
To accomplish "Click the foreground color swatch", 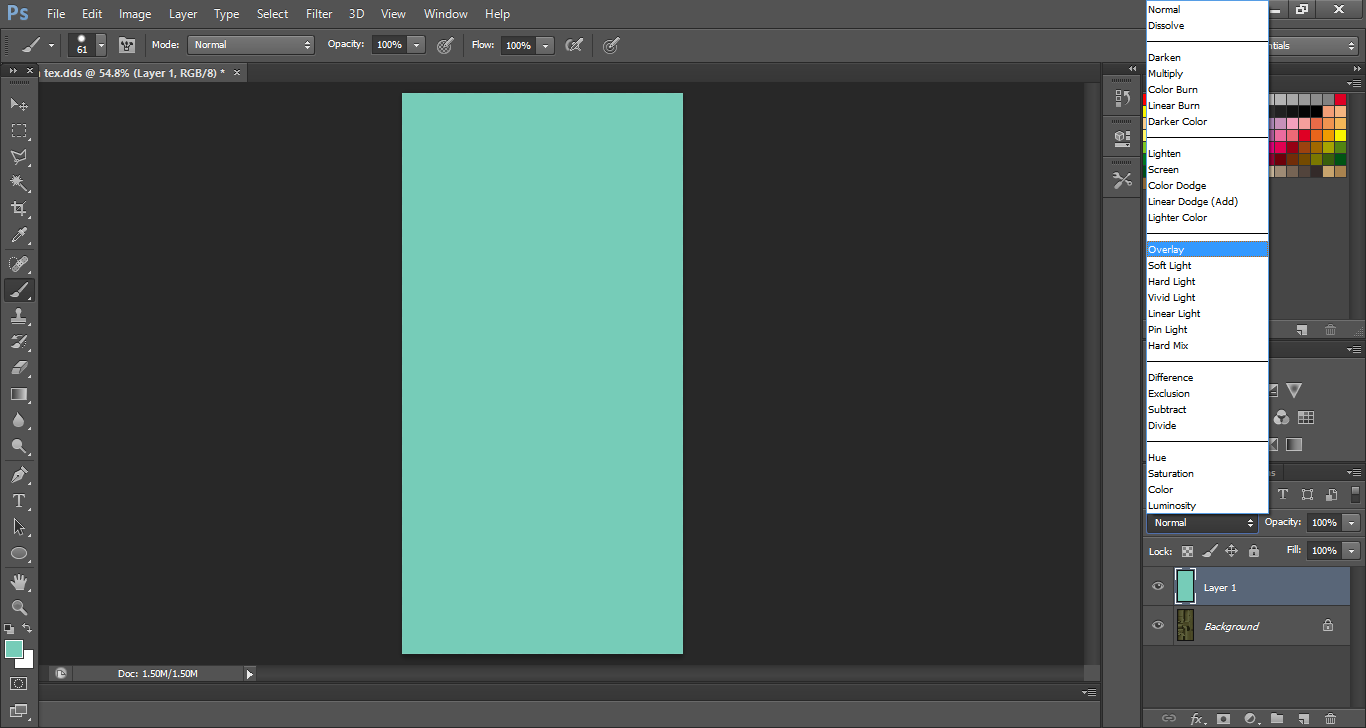I will pos(14,650).
